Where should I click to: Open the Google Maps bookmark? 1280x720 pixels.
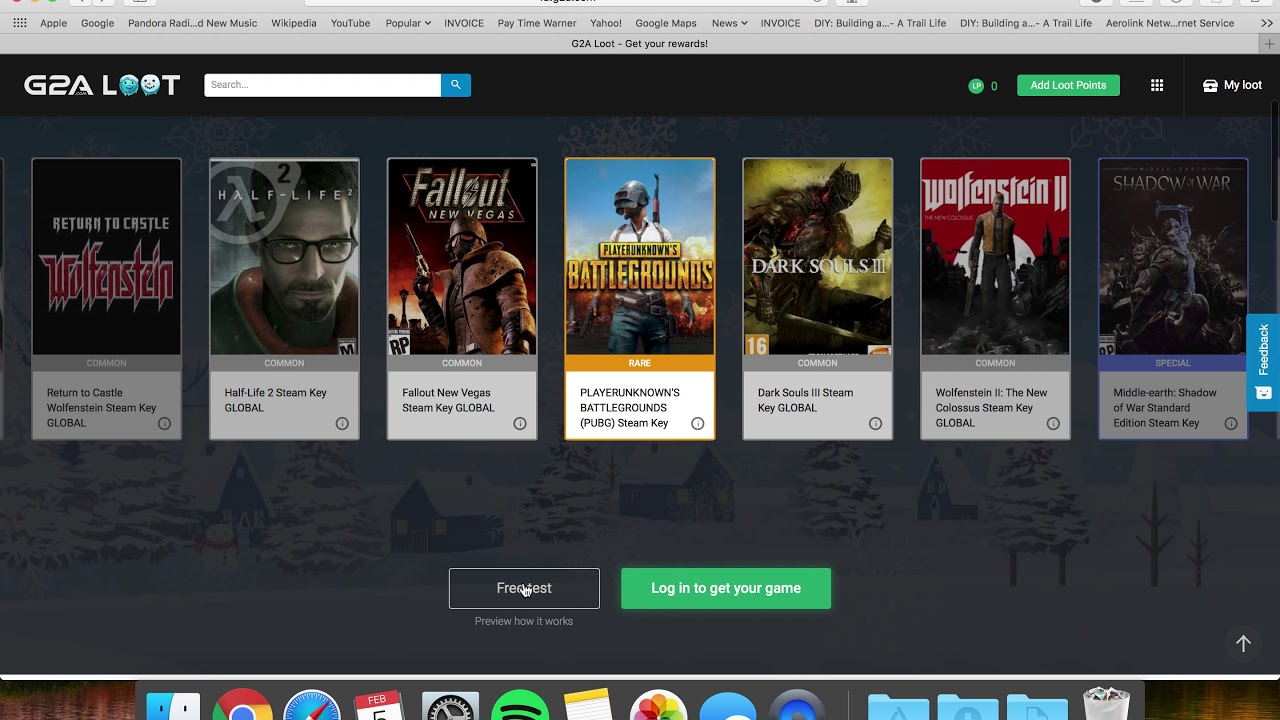point(666,23)
